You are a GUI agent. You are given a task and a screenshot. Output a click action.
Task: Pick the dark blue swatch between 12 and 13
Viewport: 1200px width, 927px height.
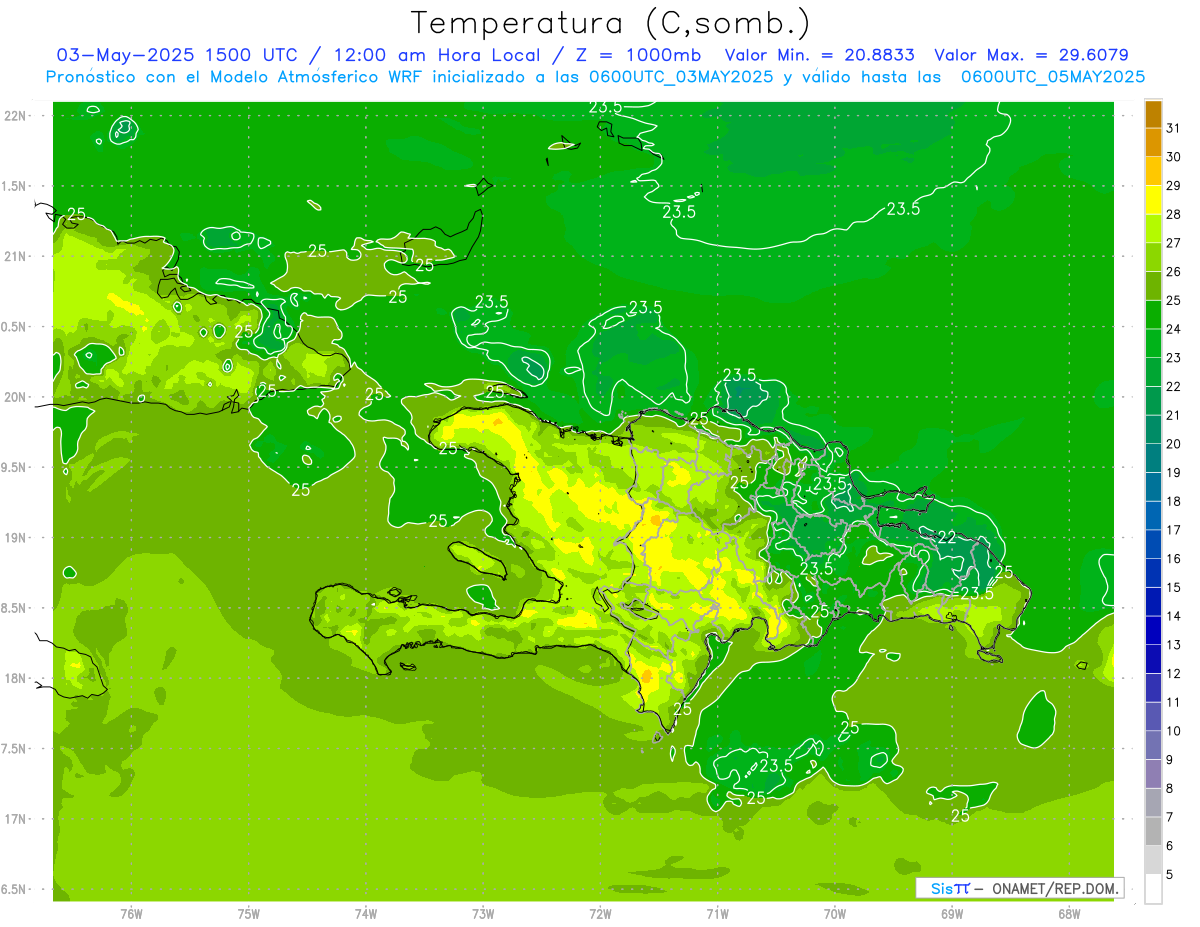click(1153, 660)
